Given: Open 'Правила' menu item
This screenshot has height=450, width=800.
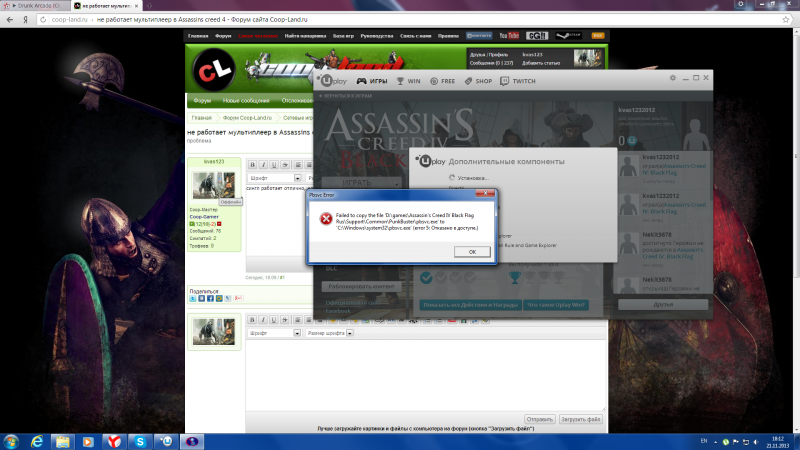Looking at the screenshot, I should point(448,36).
